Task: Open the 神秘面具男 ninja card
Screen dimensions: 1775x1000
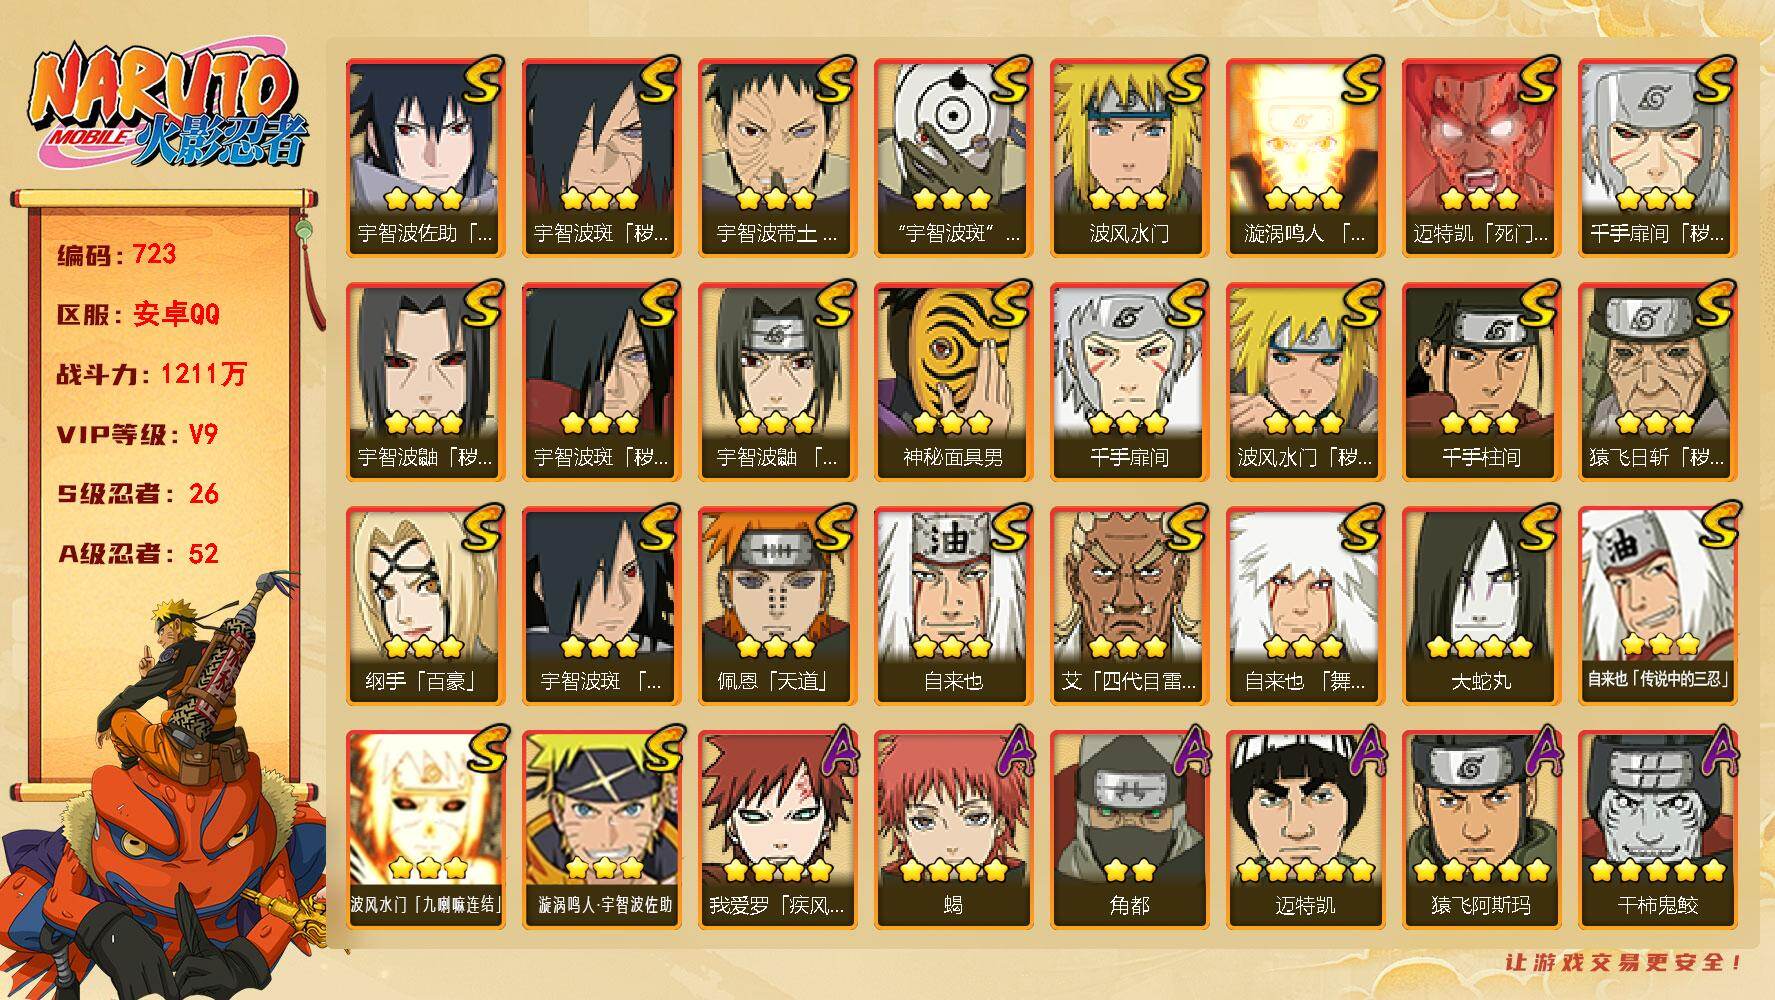Action: pyautogui.click(x=953, y=381)
